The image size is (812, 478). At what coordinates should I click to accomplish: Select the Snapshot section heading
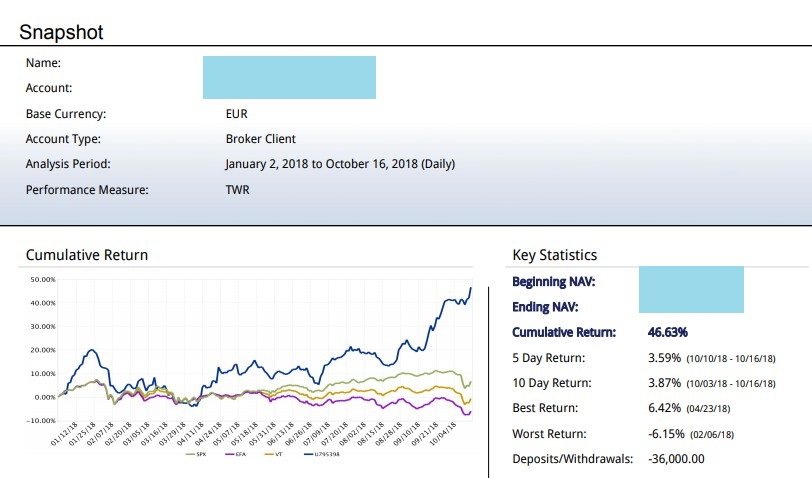point(61,33)
